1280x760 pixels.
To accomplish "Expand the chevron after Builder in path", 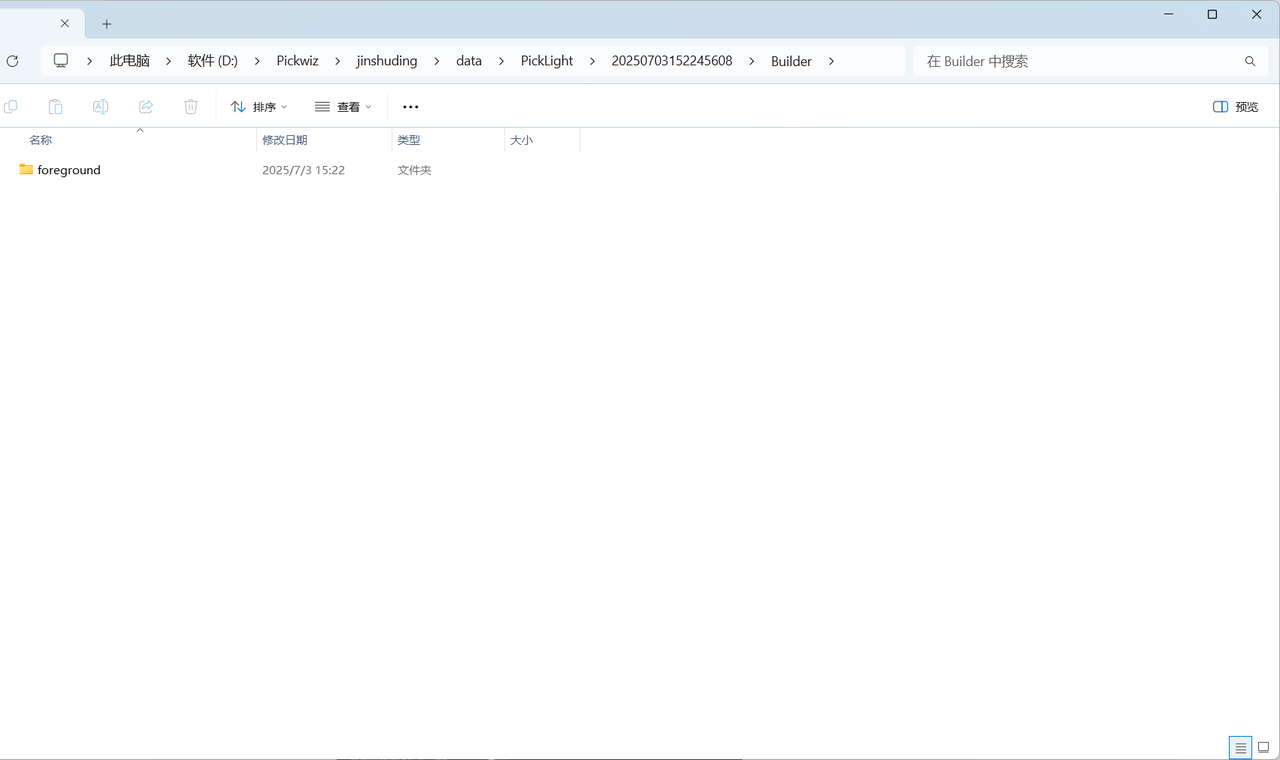I will pos(831,61).
